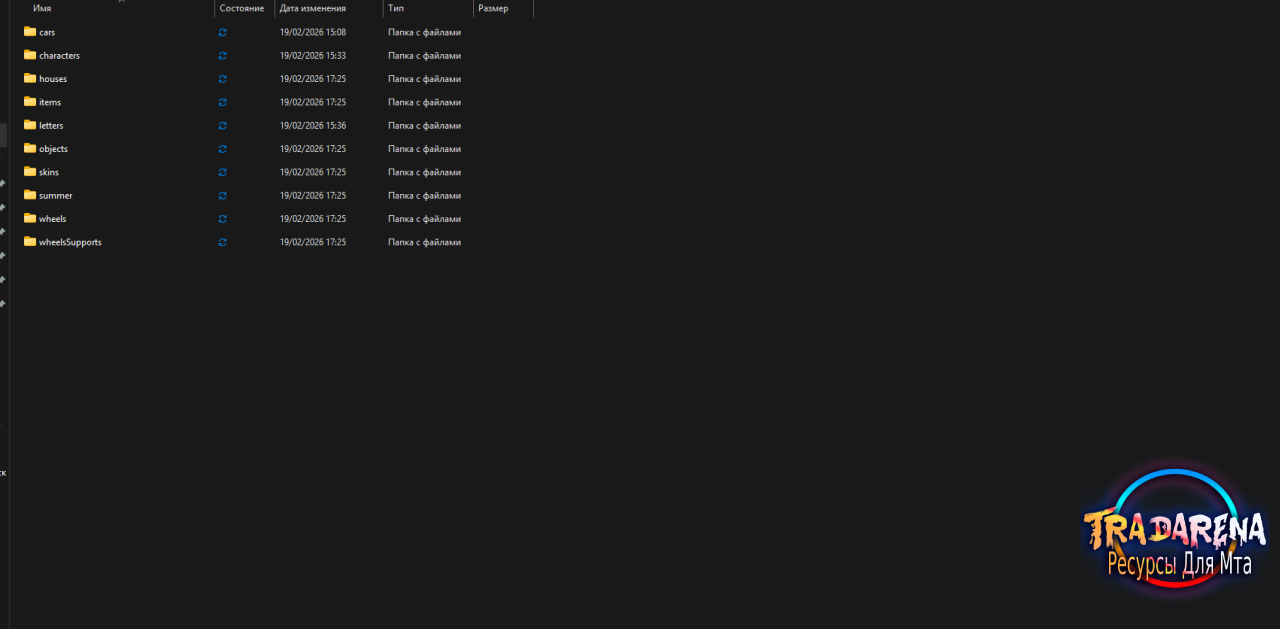Select the items folder icon

pos(30,102)
